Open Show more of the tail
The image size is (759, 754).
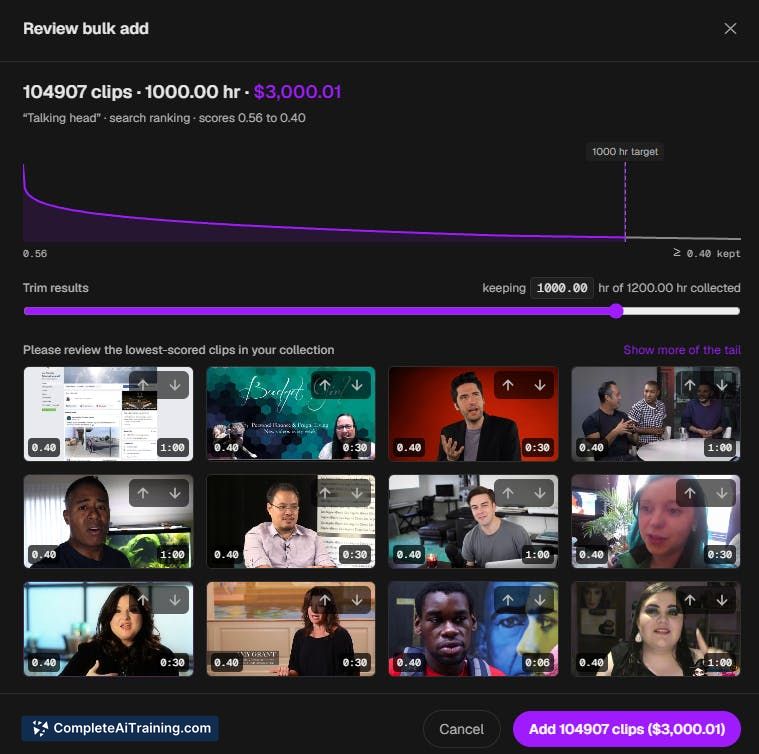pos(682,350)
